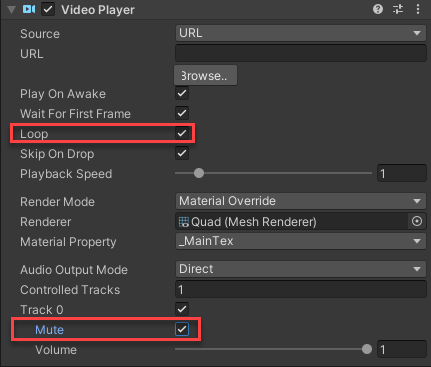The height and width of the screenshot is (367, 431).
Task: Click the Playback Speed slider handle
Action: (x=199, y=173)
